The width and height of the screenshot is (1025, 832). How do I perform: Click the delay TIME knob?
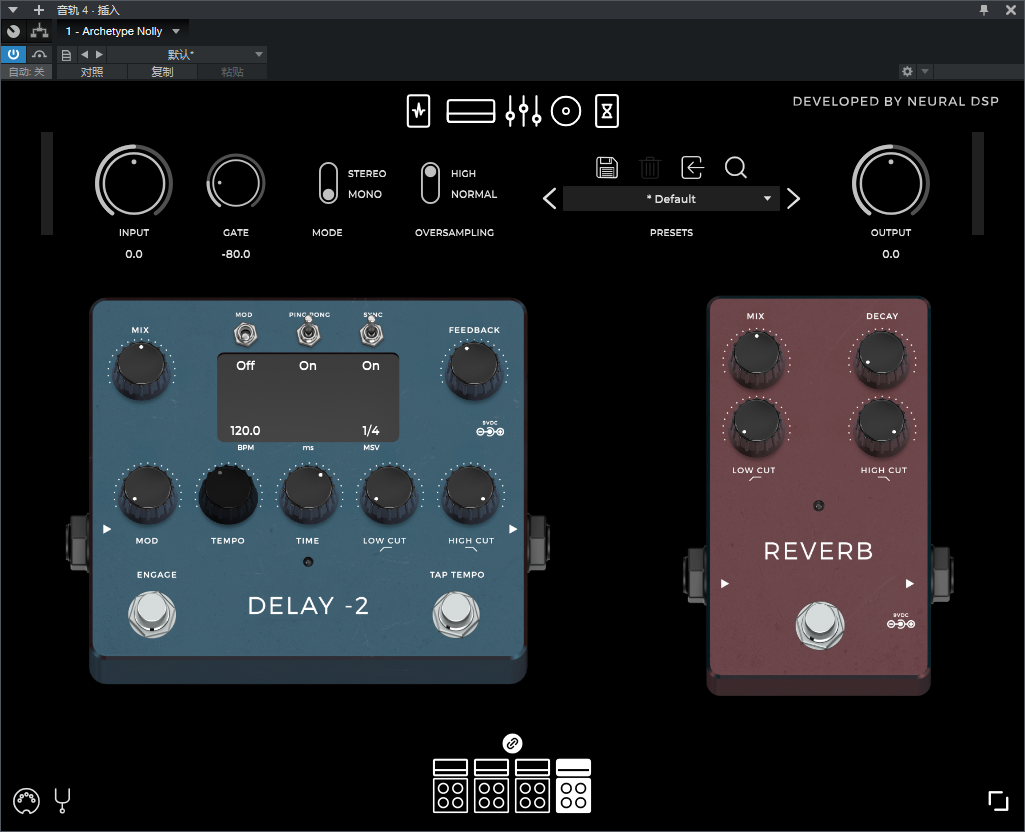point(308,494)
